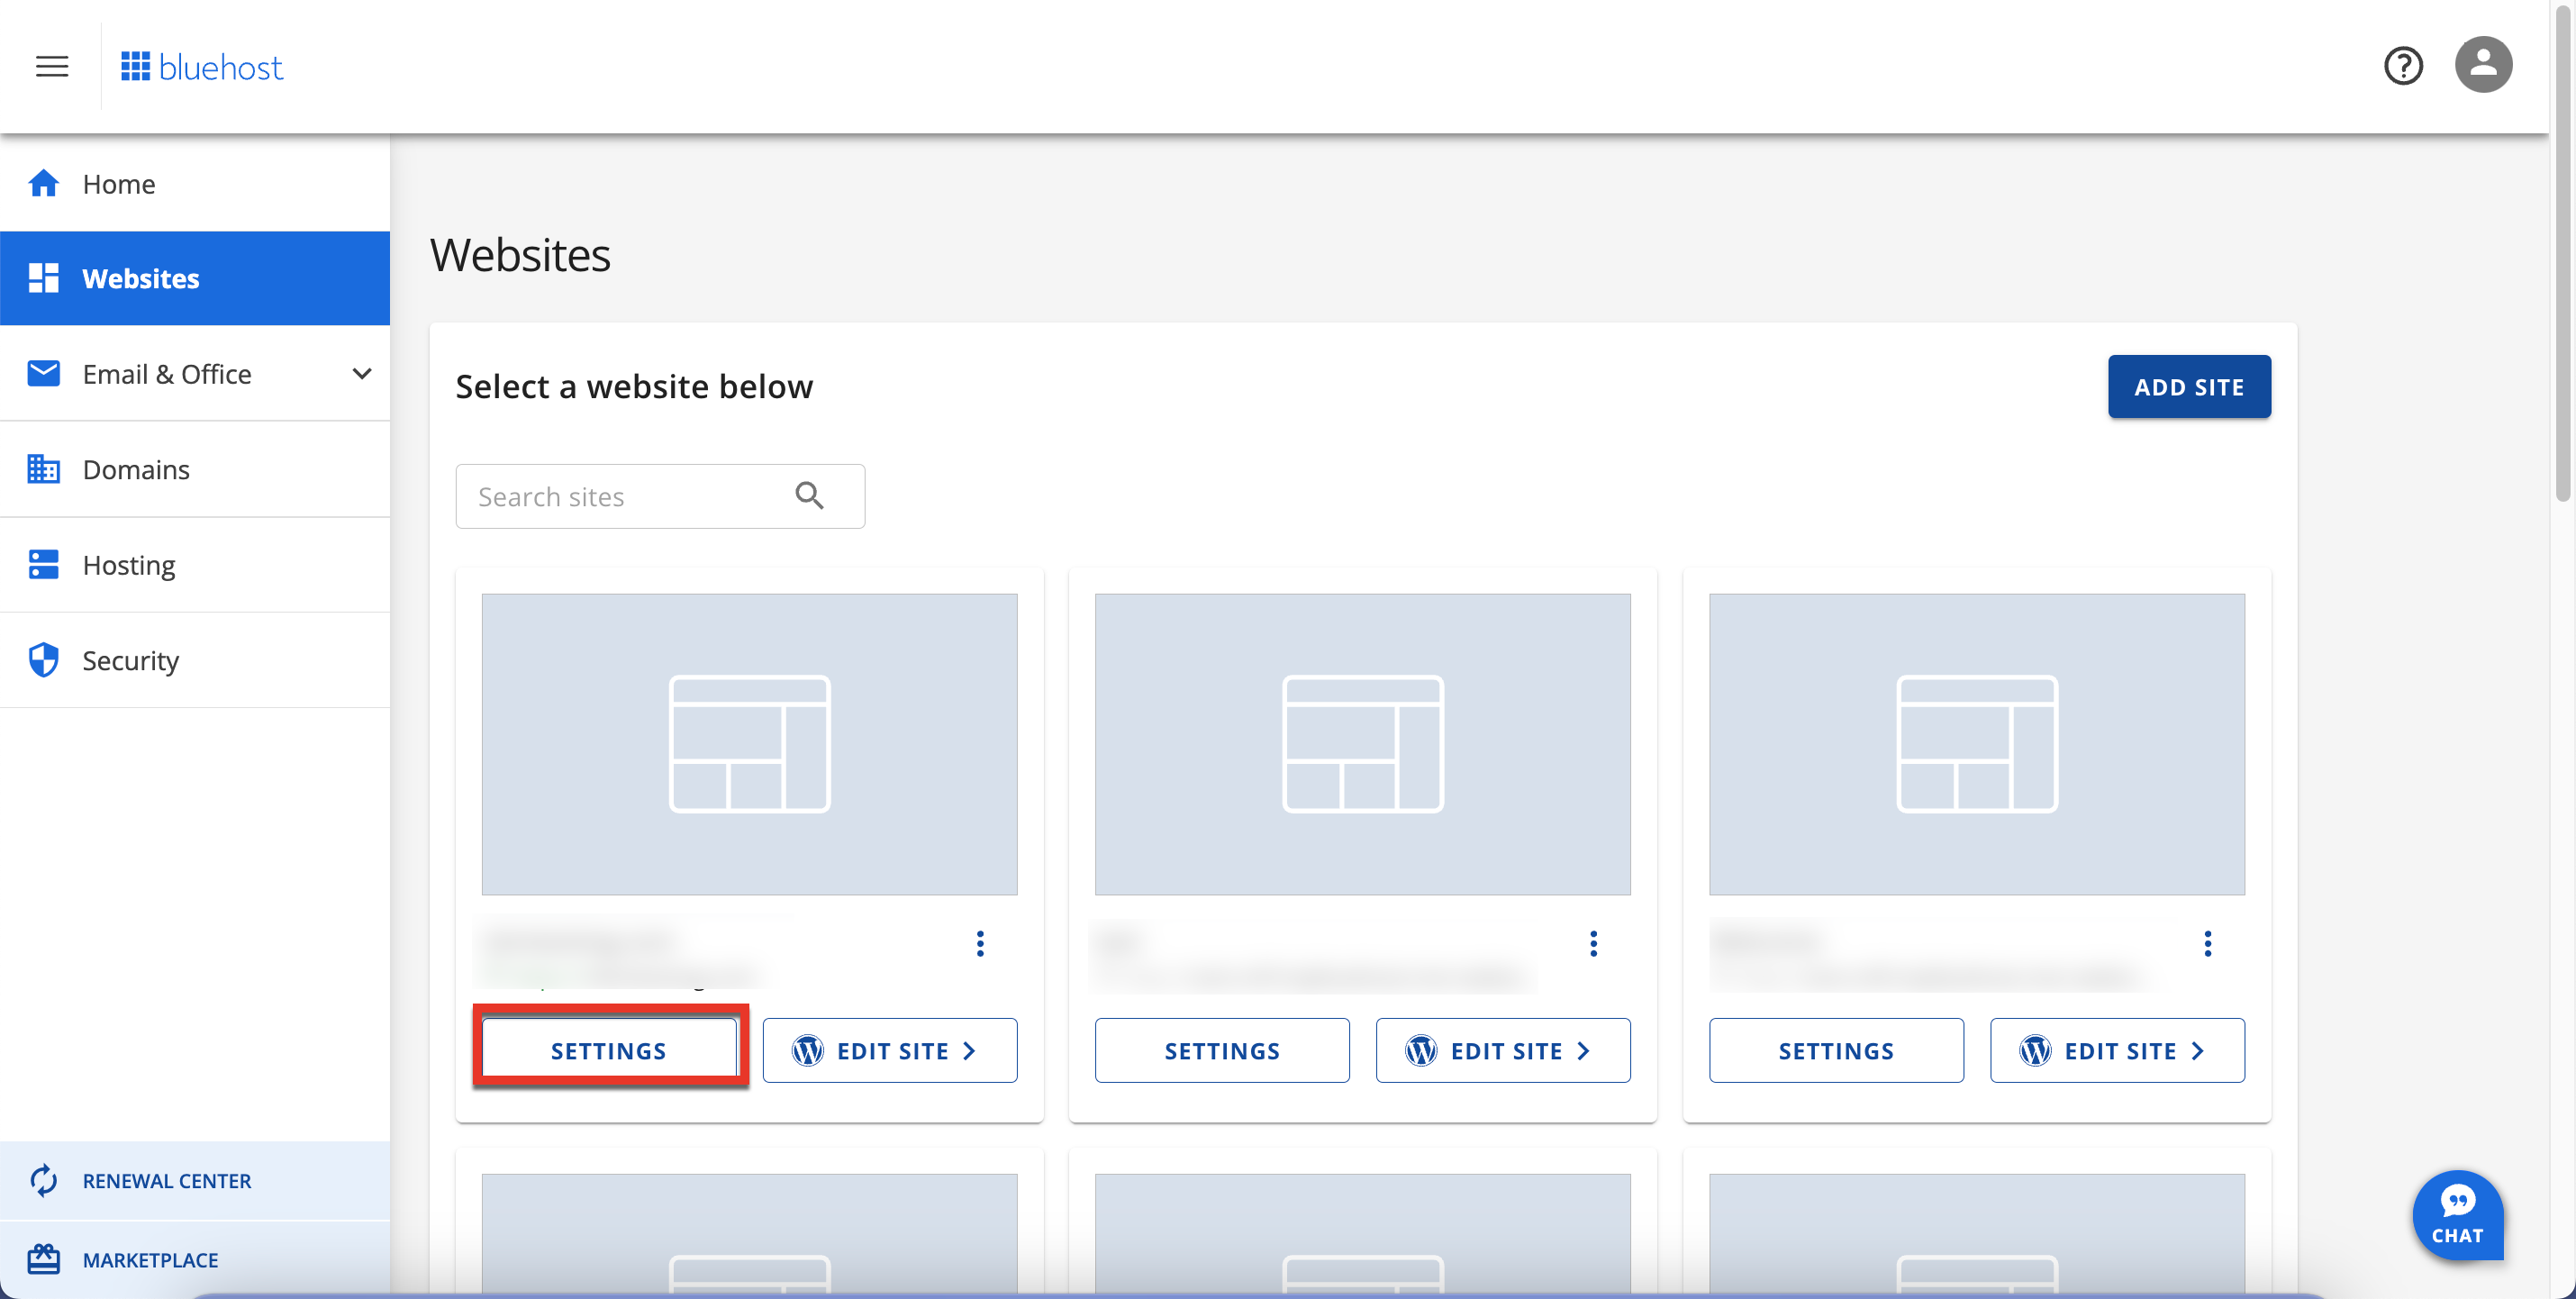Click the Marketplace gift icon

(43, 1259)
